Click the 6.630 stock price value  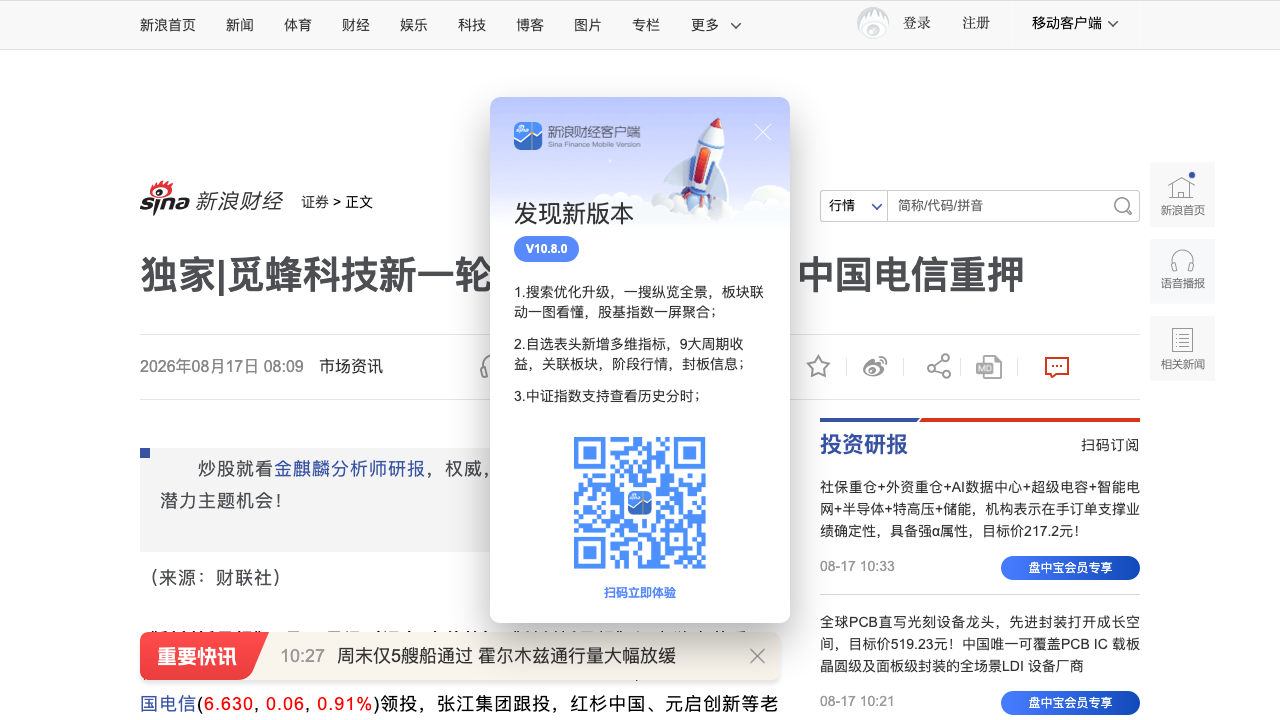point(228,704)
